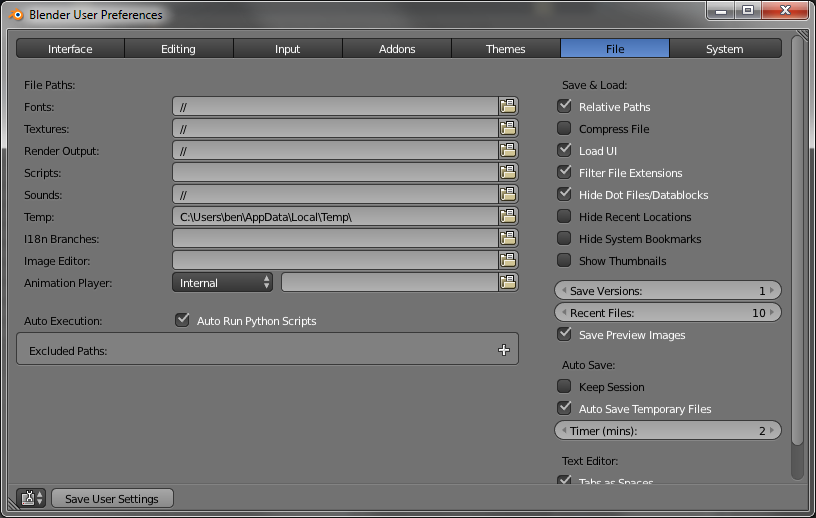Decrease Timer (mins) with left arrow
The width and height of the screenshot is (816, 518).
[564, 431]
